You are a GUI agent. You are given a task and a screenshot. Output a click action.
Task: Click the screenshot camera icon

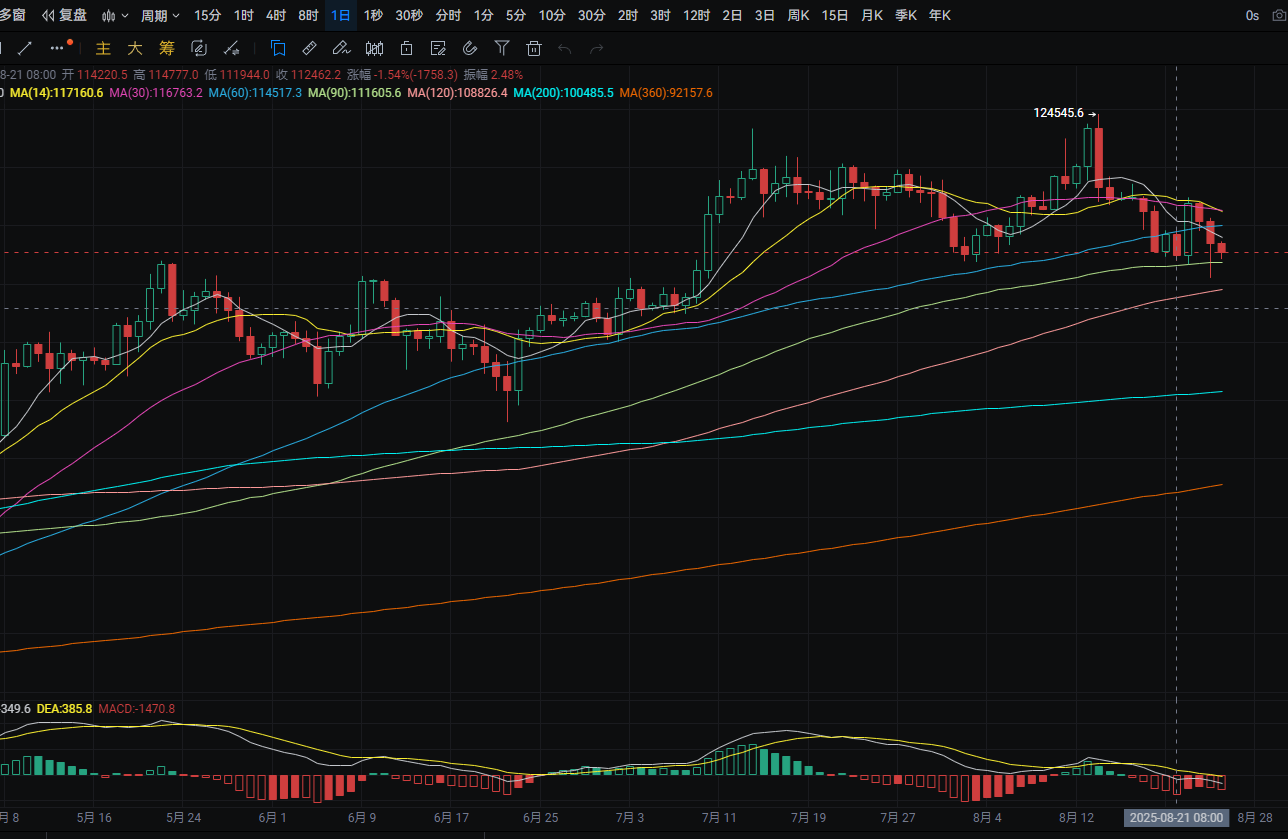[1278, 15]
